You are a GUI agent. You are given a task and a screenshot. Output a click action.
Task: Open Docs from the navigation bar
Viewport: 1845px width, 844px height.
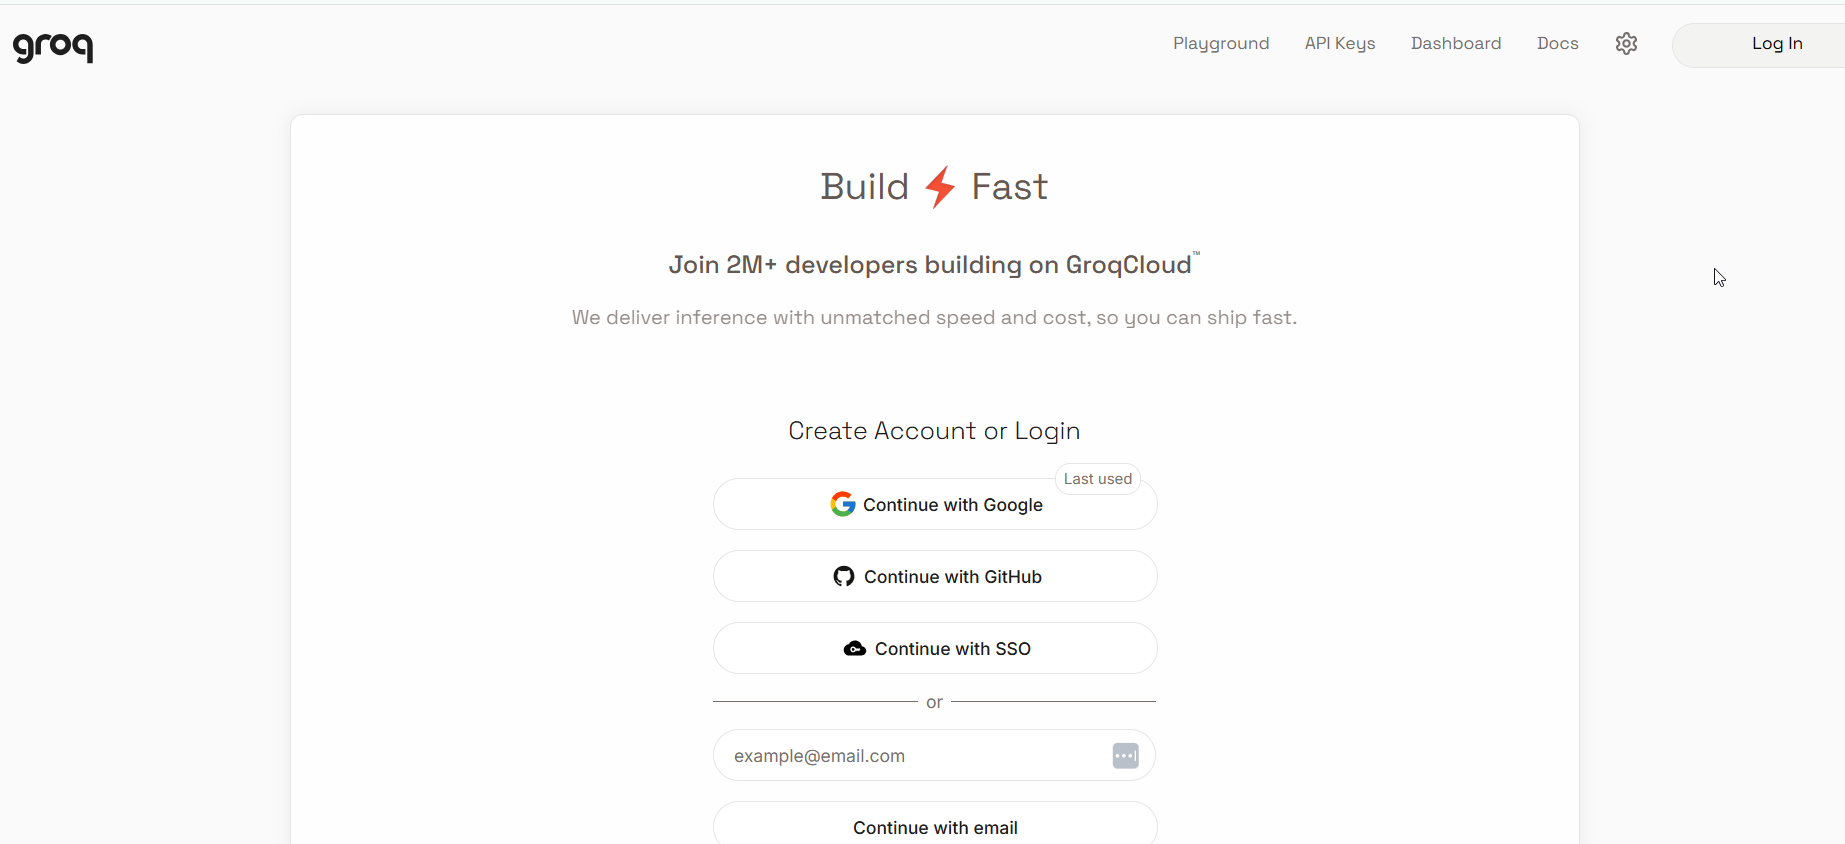pos(1557,44)
